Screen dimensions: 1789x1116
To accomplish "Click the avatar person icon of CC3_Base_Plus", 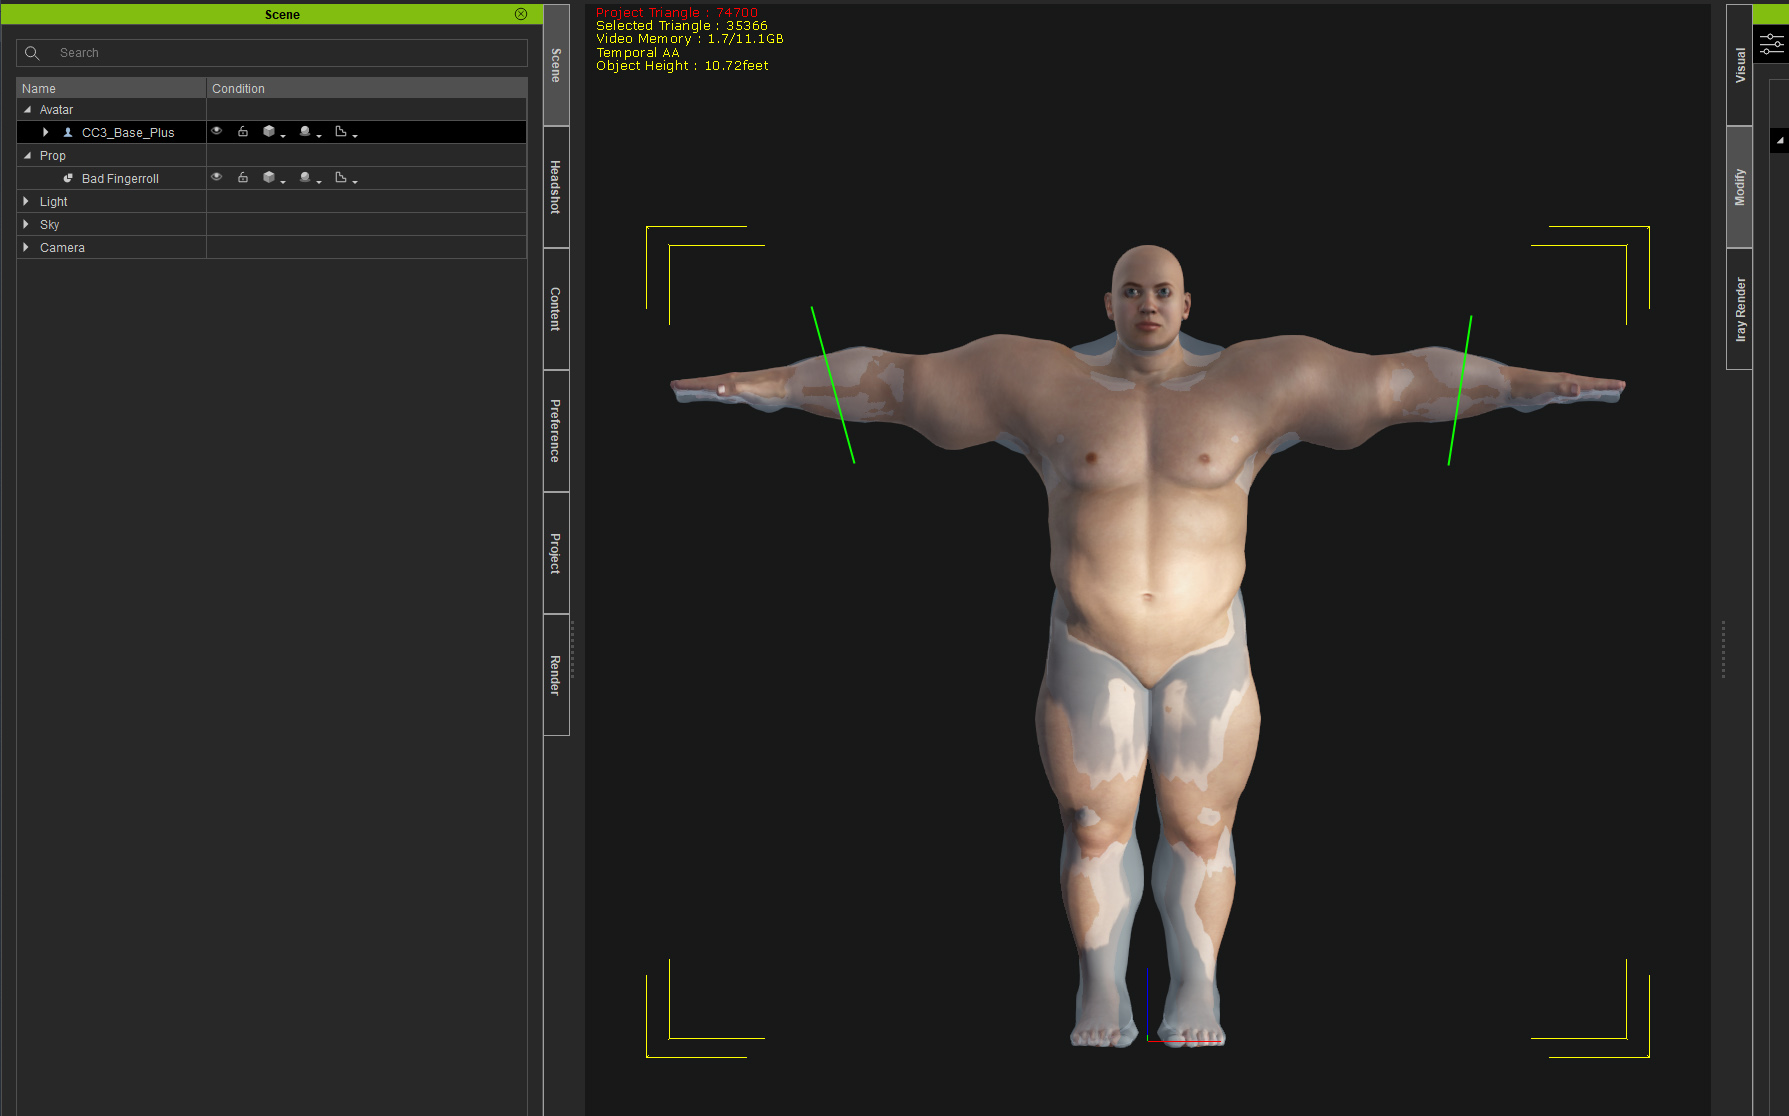I will click(x=68, y=132).
